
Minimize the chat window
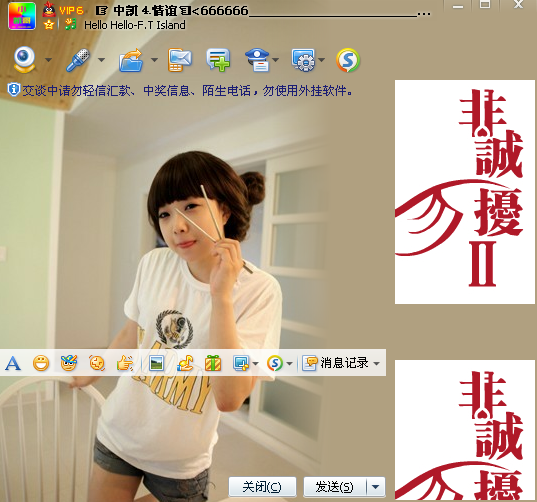[x=458, y=7]
